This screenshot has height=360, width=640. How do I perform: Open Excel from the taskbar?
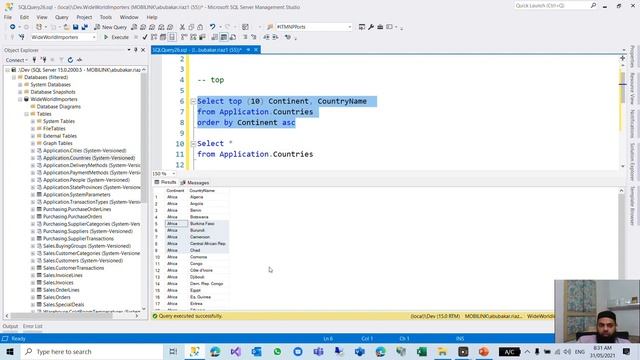[x=422, y=351]
